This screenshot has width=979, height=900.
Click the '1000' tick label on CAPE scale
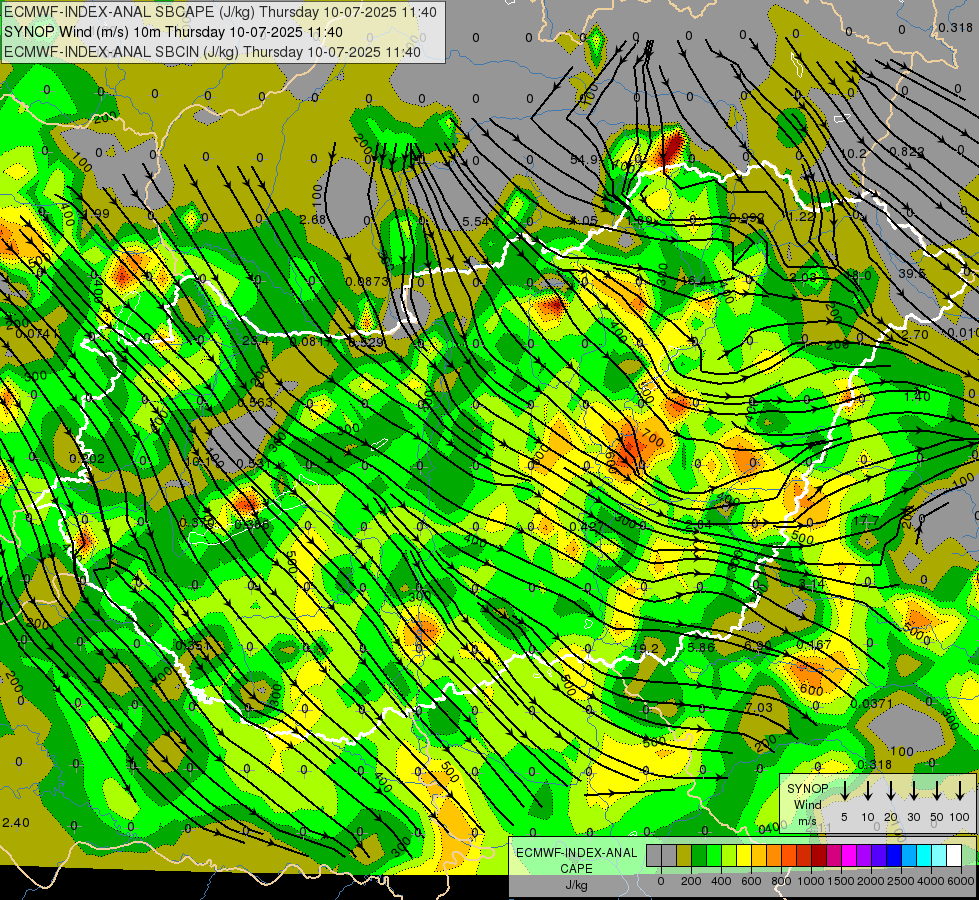(810, 881)
